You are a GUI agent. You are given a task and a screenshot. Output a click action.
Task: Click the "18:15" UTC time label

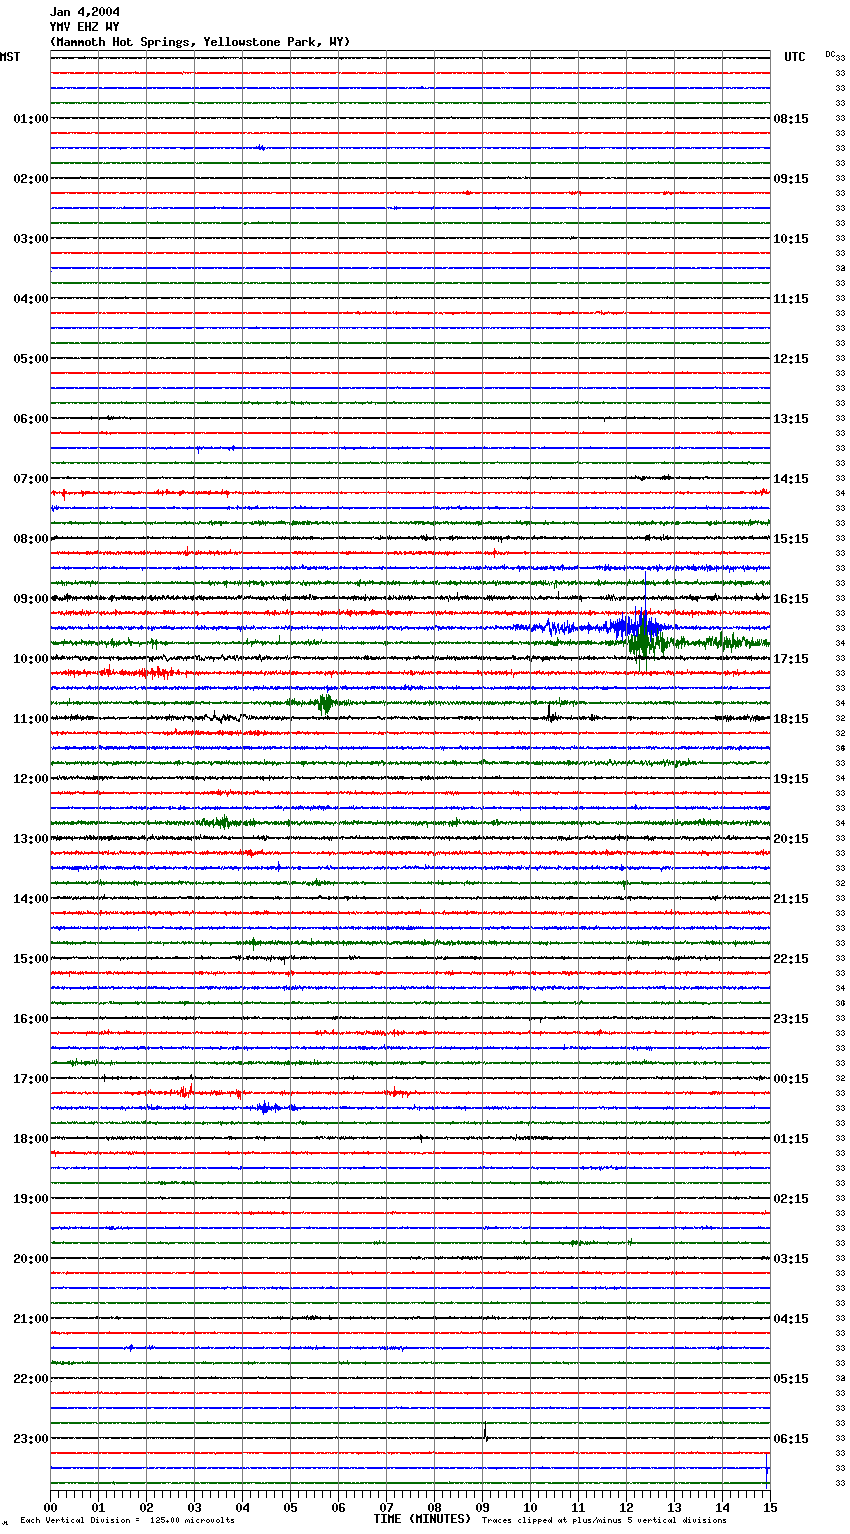[791, 719]
